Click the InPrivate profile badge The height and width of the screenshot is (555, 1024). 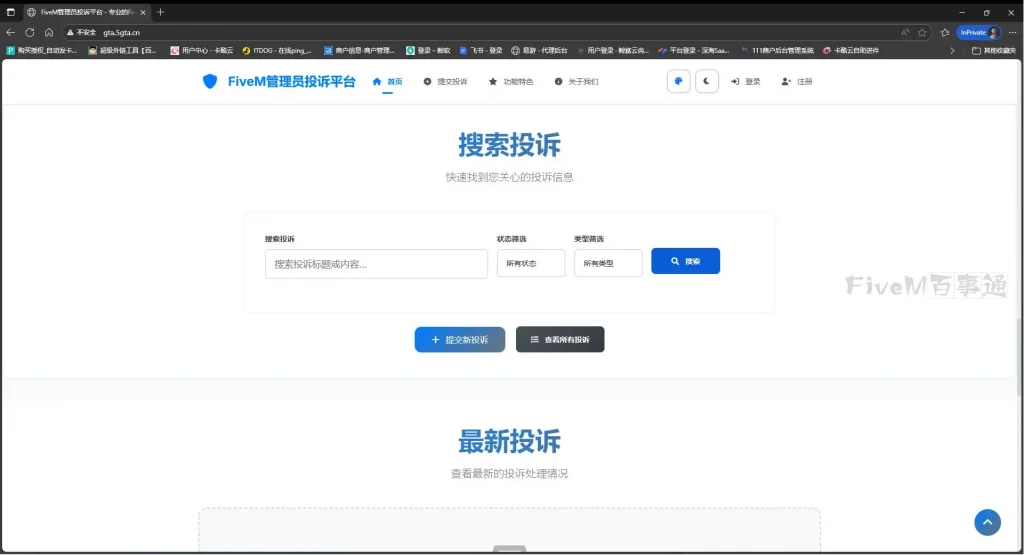click(x=978, y=33)
